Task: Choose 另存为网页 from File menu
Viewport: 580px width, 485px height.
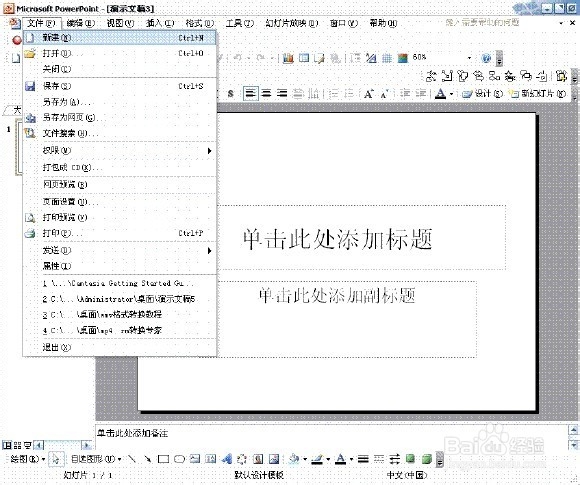Action: [119, 117]
